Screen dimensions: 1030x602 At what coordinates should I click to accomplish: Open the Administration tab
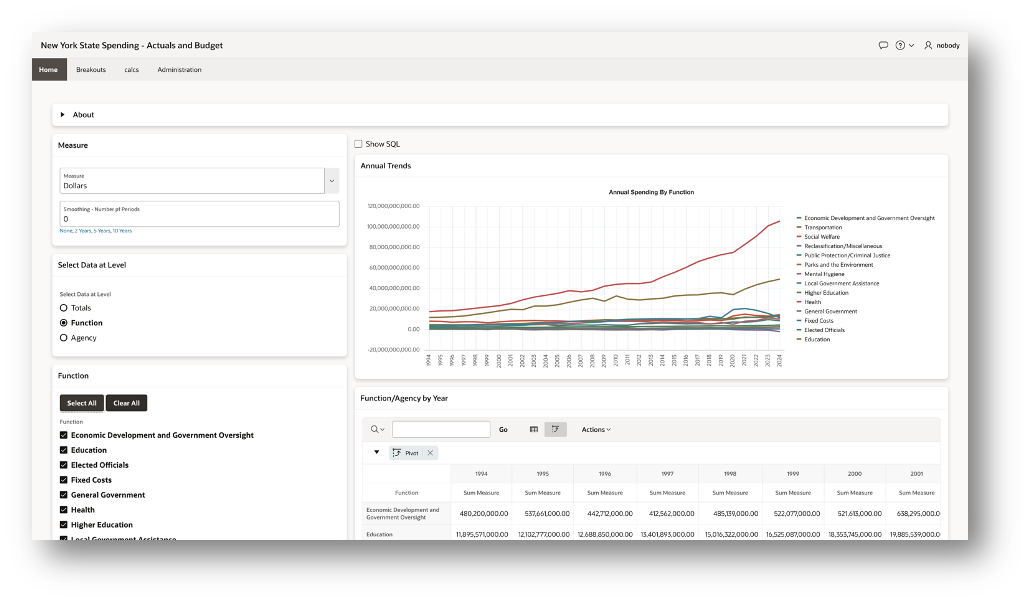pyautogui.click(x=179, y=70)
